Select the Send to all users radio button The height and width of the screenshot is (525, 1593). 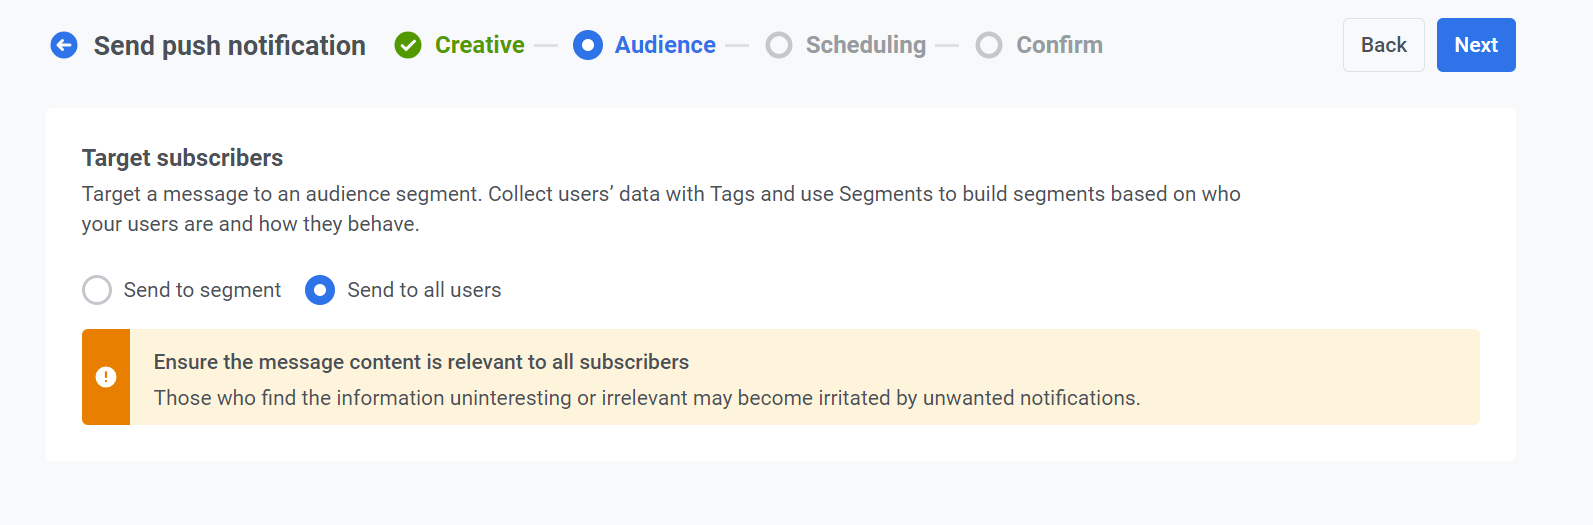(x=320, y=290)
